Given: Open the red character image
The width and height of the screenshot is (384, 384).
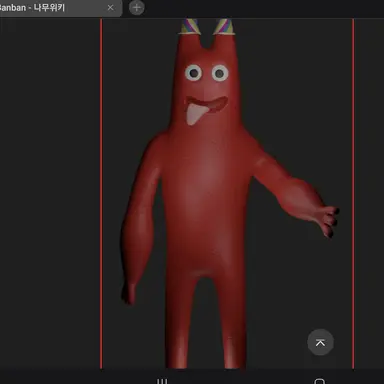Looking at the screenshot, I should click(x=227, y=194).
